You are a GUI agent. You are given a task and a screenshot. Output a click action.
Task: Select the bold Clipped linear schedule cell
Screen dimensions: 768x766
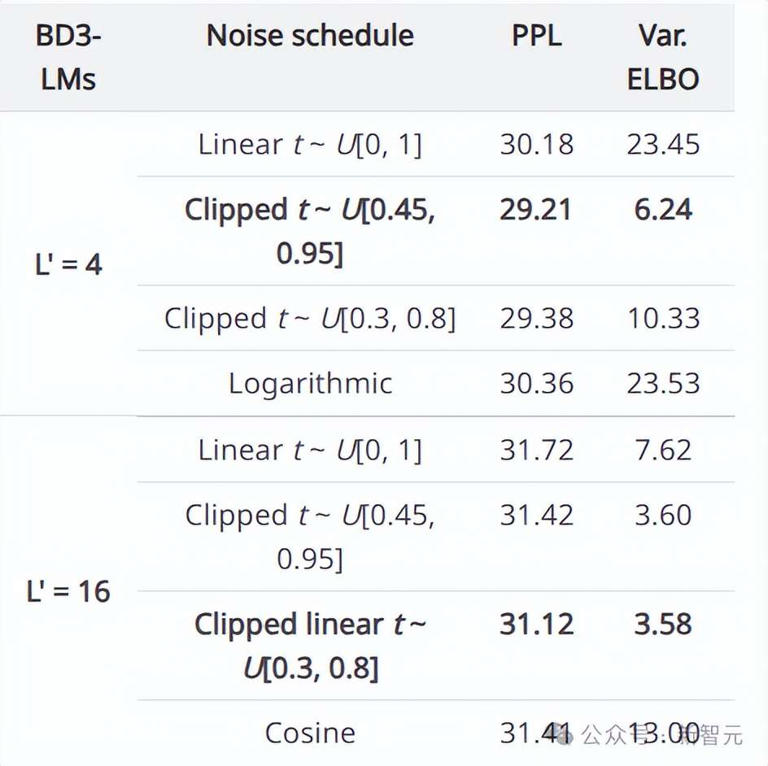[310, 646]
